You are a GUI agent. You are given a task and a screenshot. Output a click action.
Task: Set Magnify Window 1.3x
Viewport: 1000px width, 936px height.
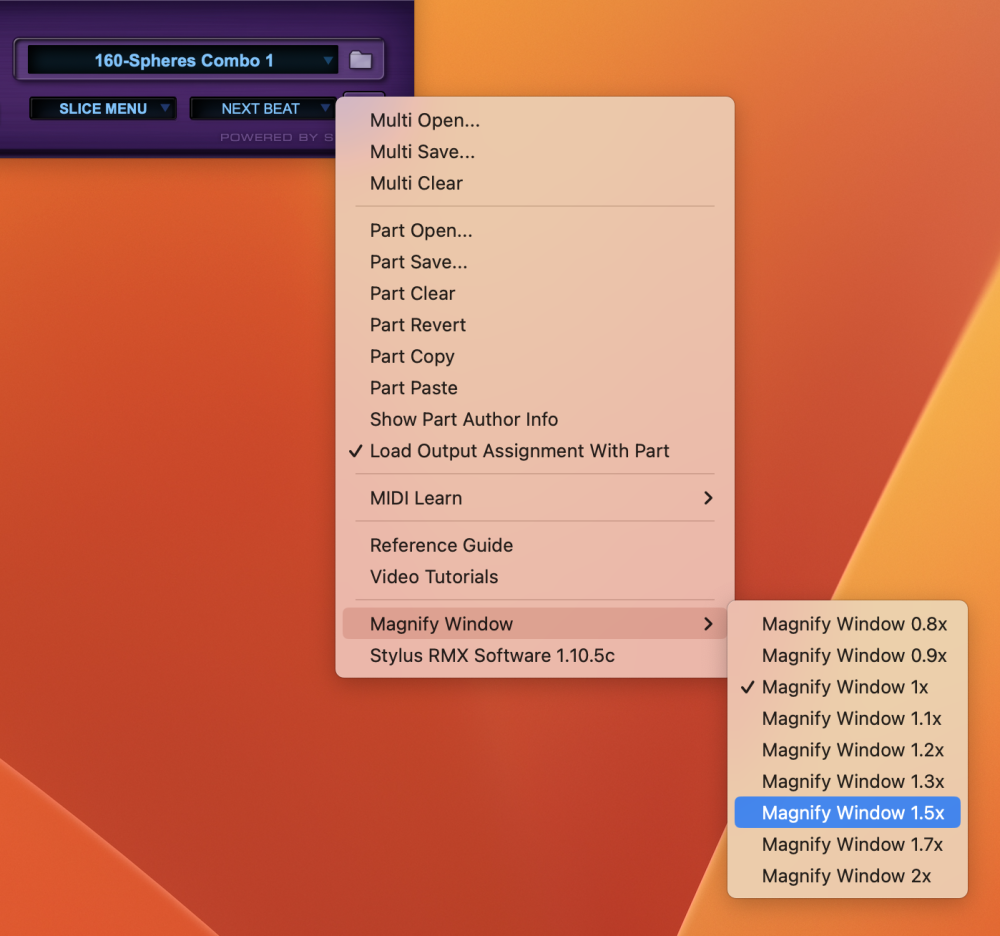pyautogui.click(x=847, y=781)
